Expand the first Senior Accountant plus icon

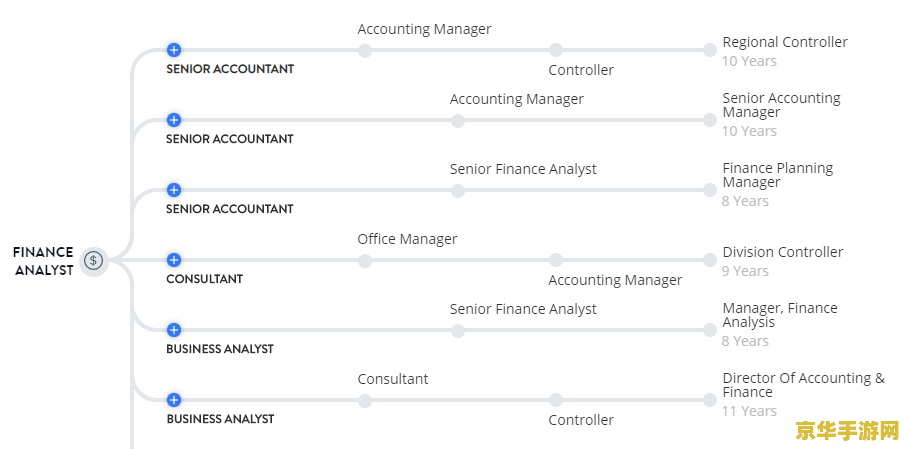click(174, 50)
